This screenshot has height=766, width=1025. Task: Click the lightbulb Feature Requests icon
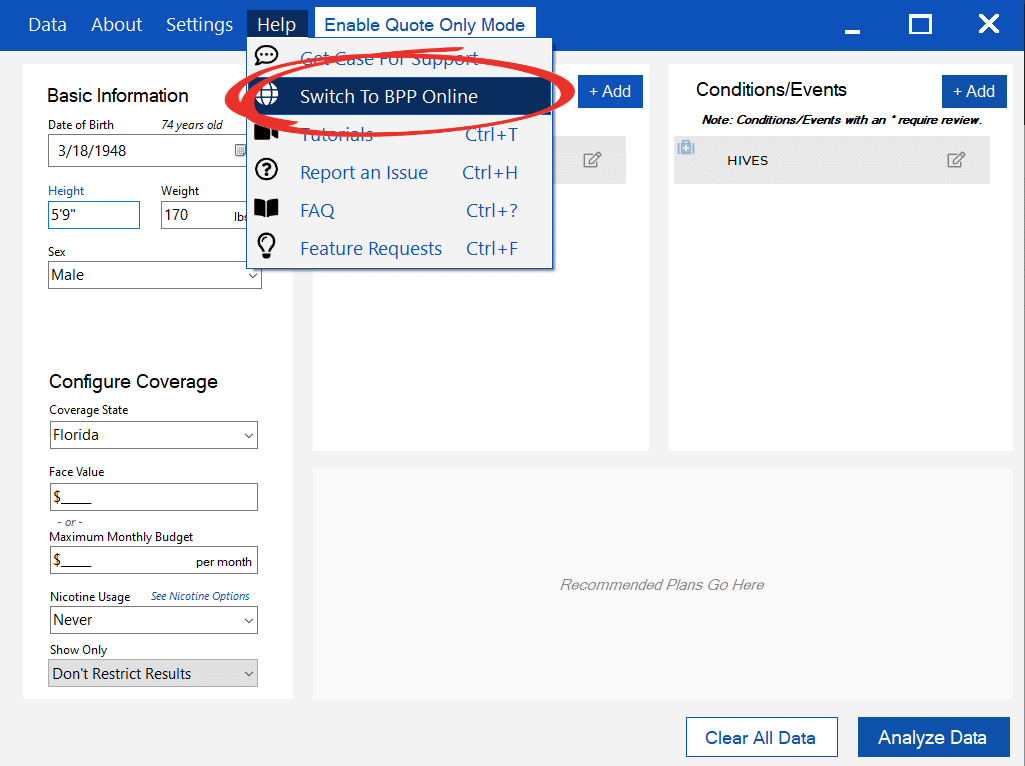pos(267,247)
